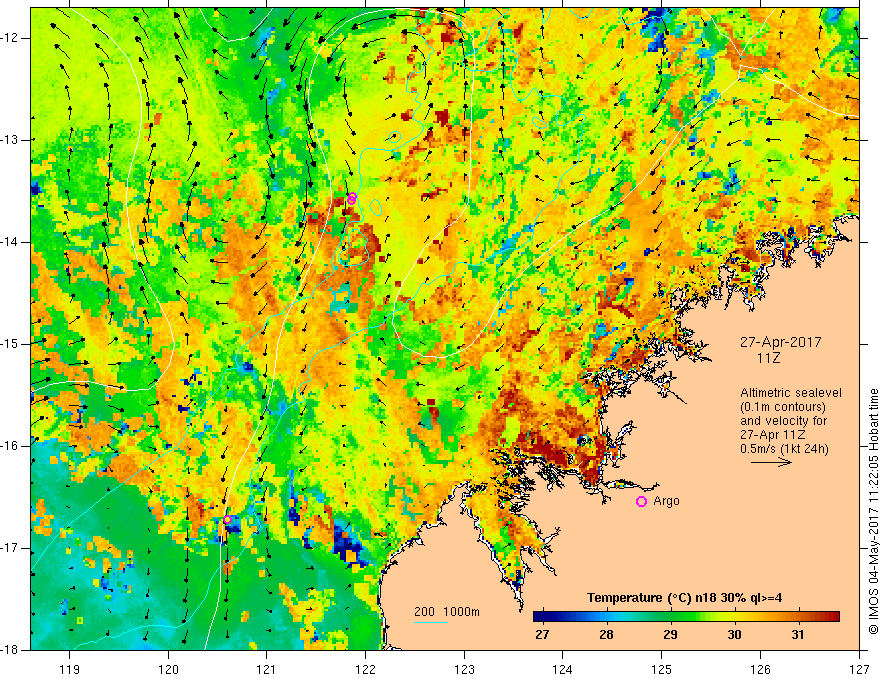The height and width of the screenshot is (680, 880).
Task: Click the latitude axis label '-15'
Action: tap(10, 344)
